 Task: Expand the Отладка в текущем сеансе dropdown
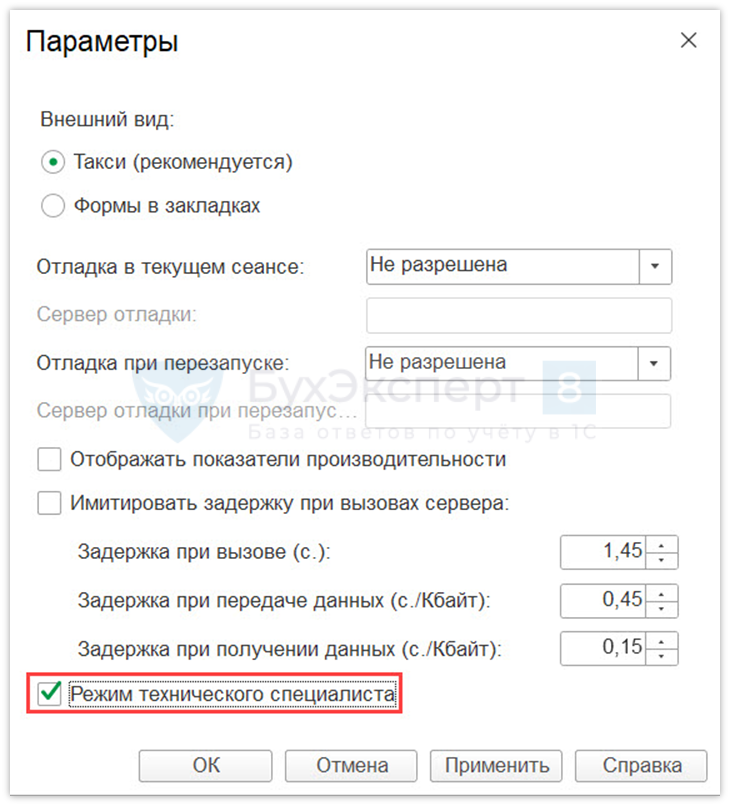tap(655, 267)
